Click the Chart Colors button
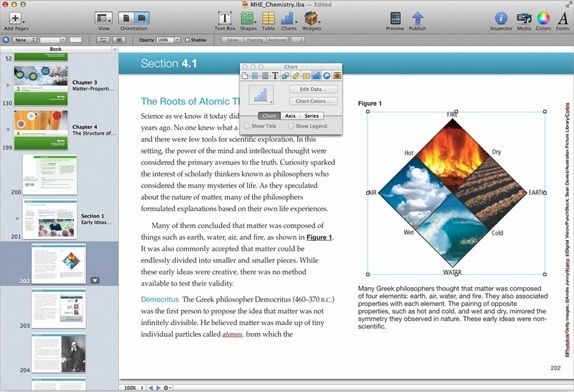The width and height of the screenshot is (574, 392). coord(313,101)
